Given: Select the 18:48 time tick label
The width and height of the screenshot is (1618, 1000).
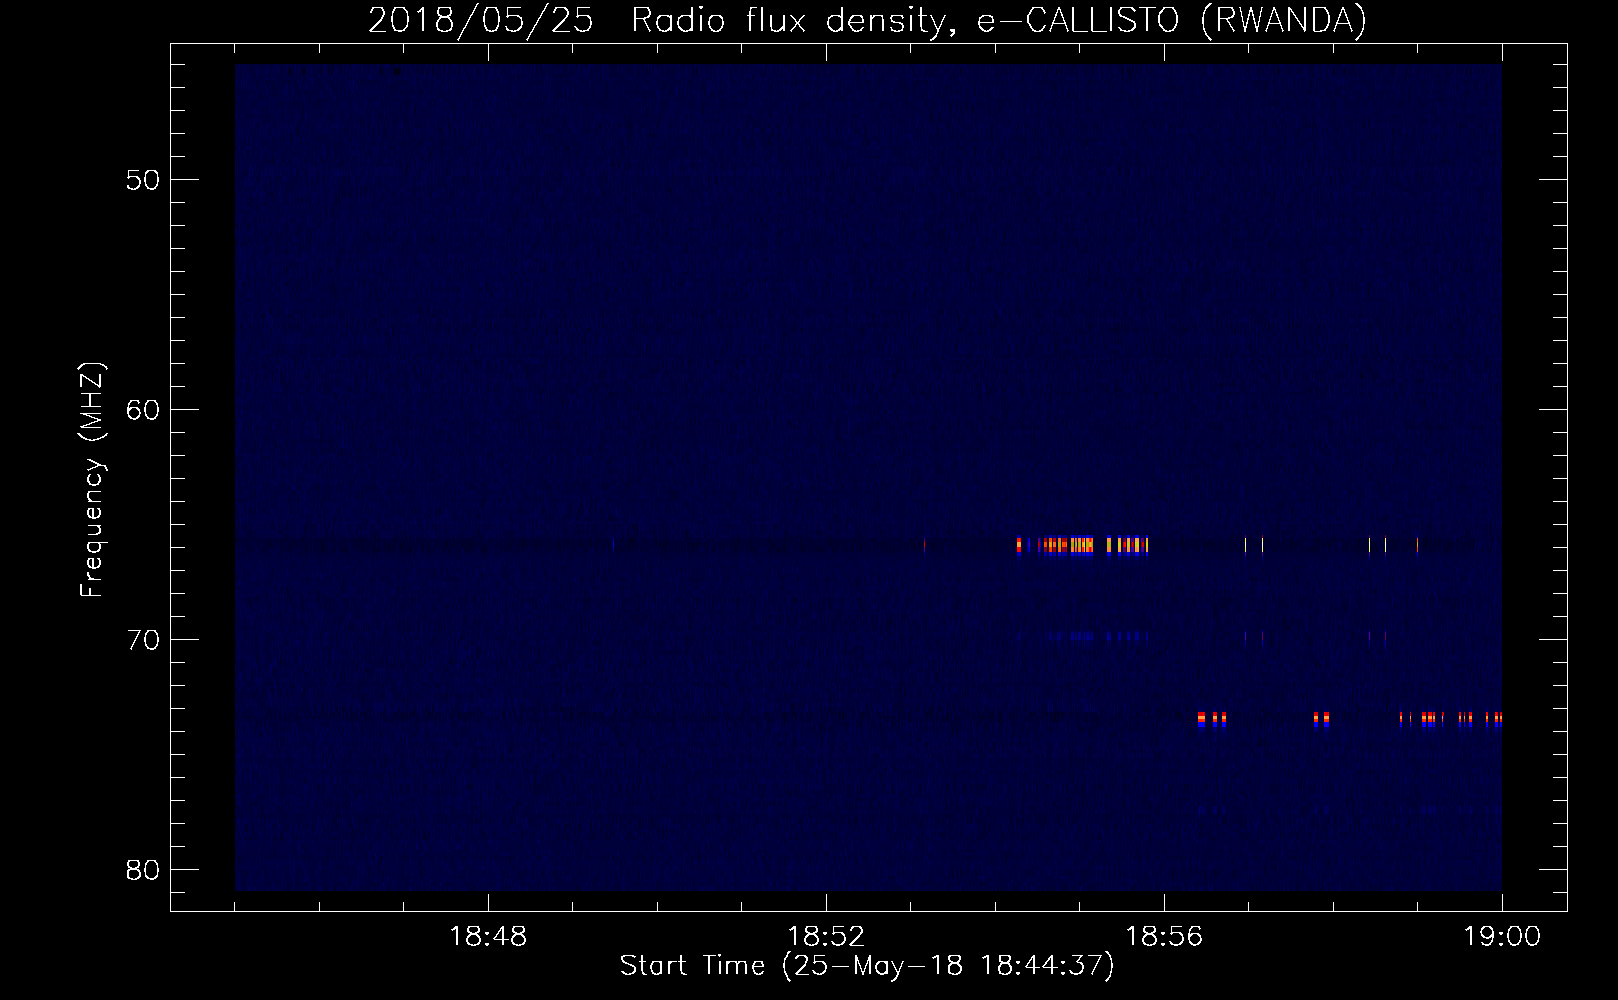Looking at the screenshot, I should tap(488, 937).
